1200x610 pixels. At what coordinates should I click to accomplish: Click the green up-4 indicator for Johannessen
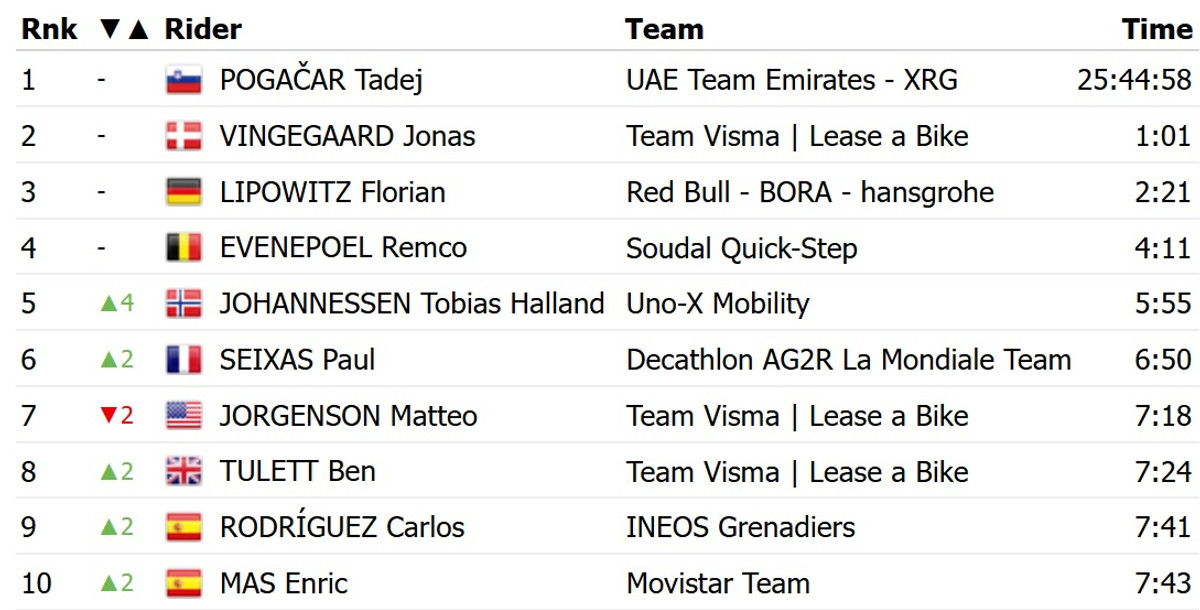(x=117, y=303)
